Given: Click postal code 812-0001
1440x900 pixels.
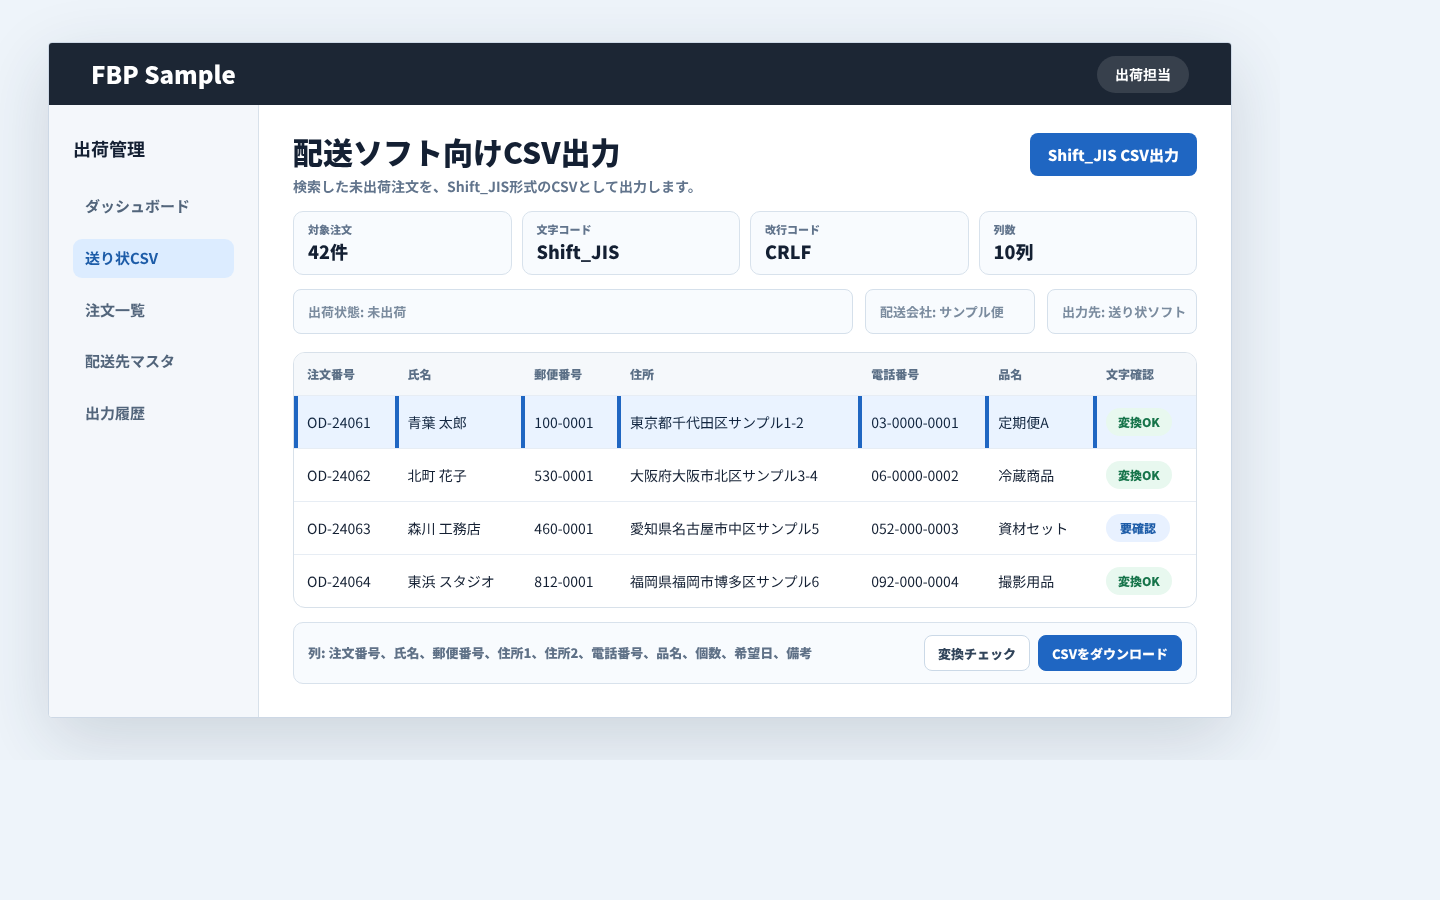Looking at the screenshot, I should (x=564, y=582).
